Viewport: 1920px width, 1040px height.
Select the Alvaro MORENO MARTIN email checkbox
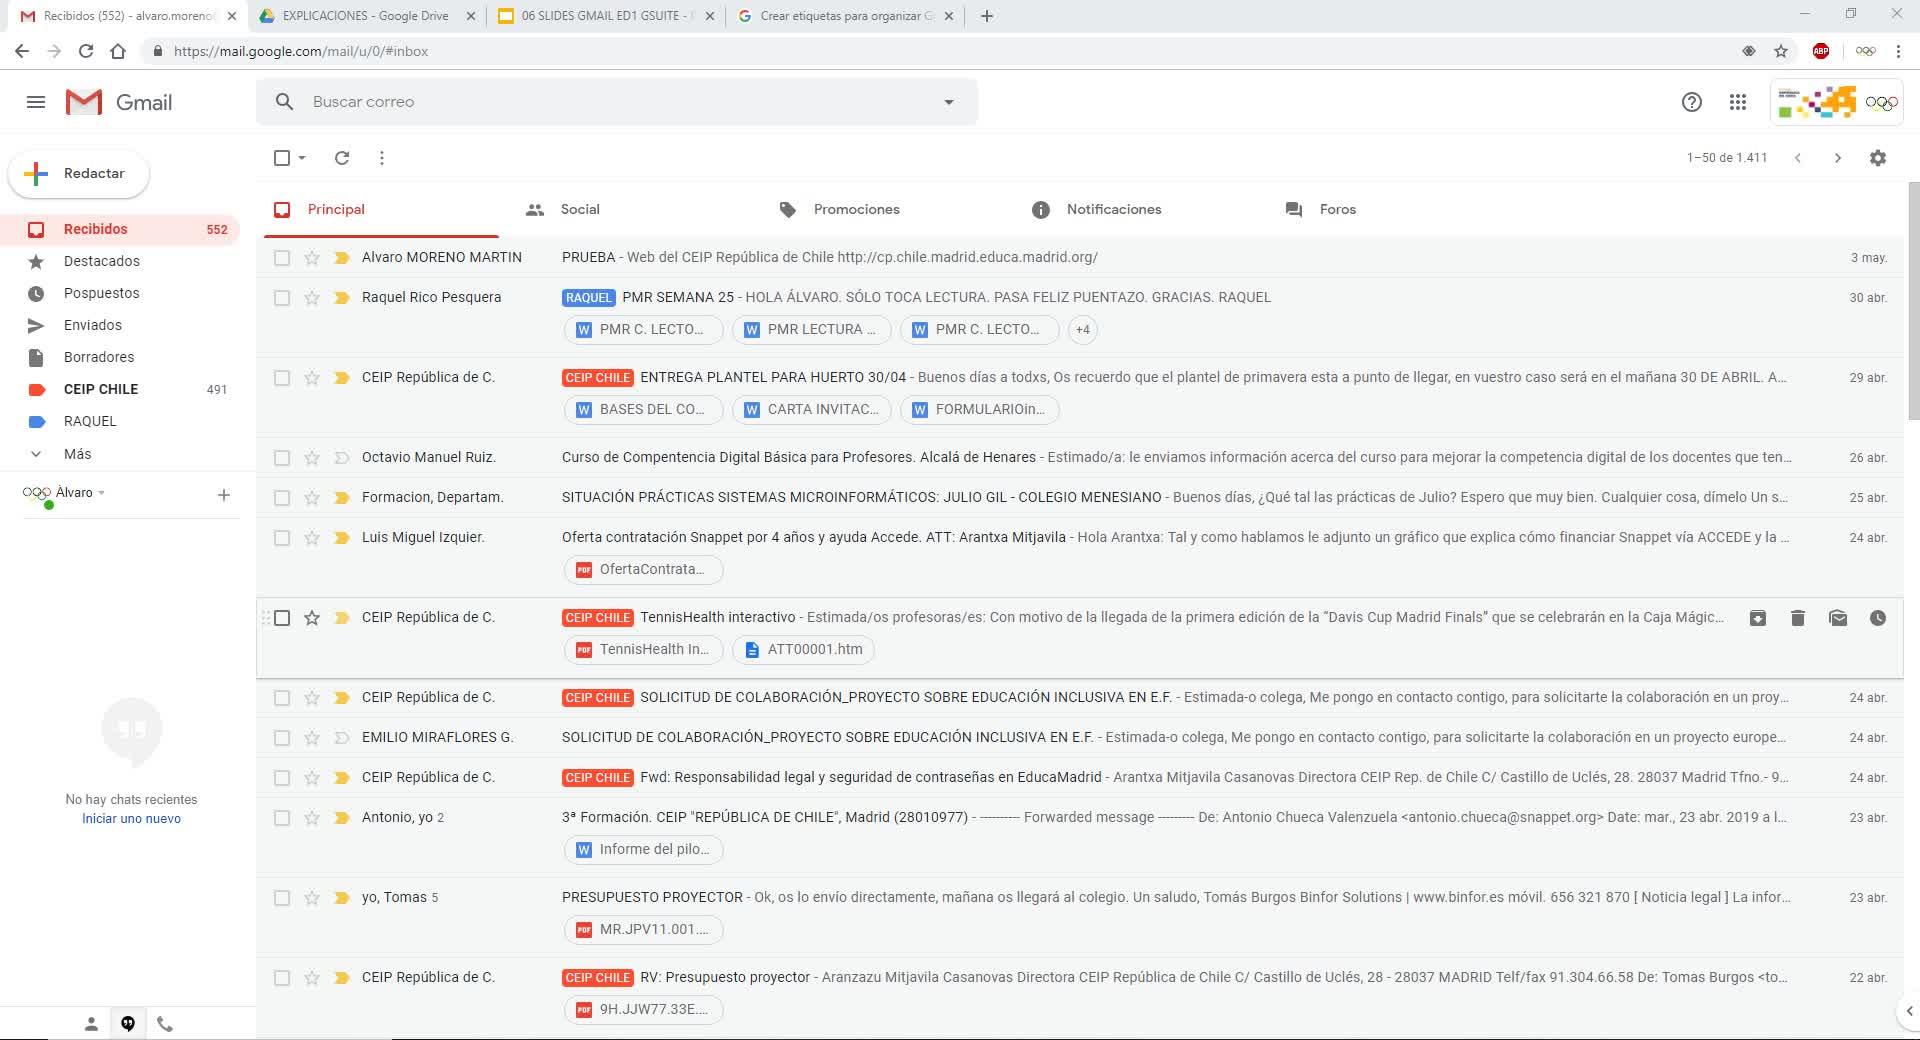(x=282, y=258)
